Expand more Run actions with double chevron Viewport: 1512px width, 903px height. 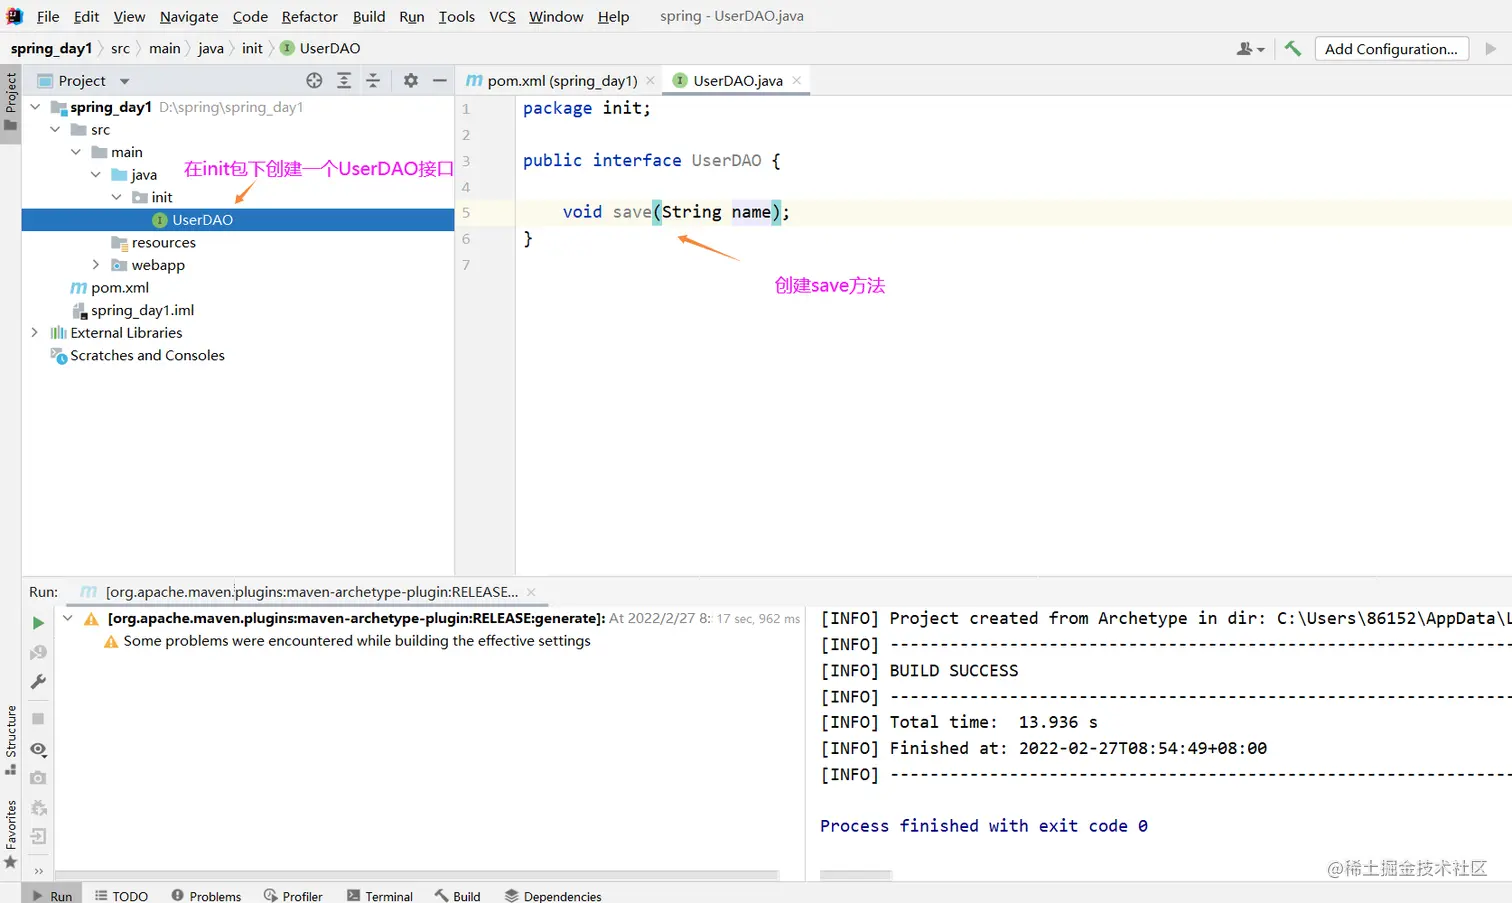[x=38, y=870]
